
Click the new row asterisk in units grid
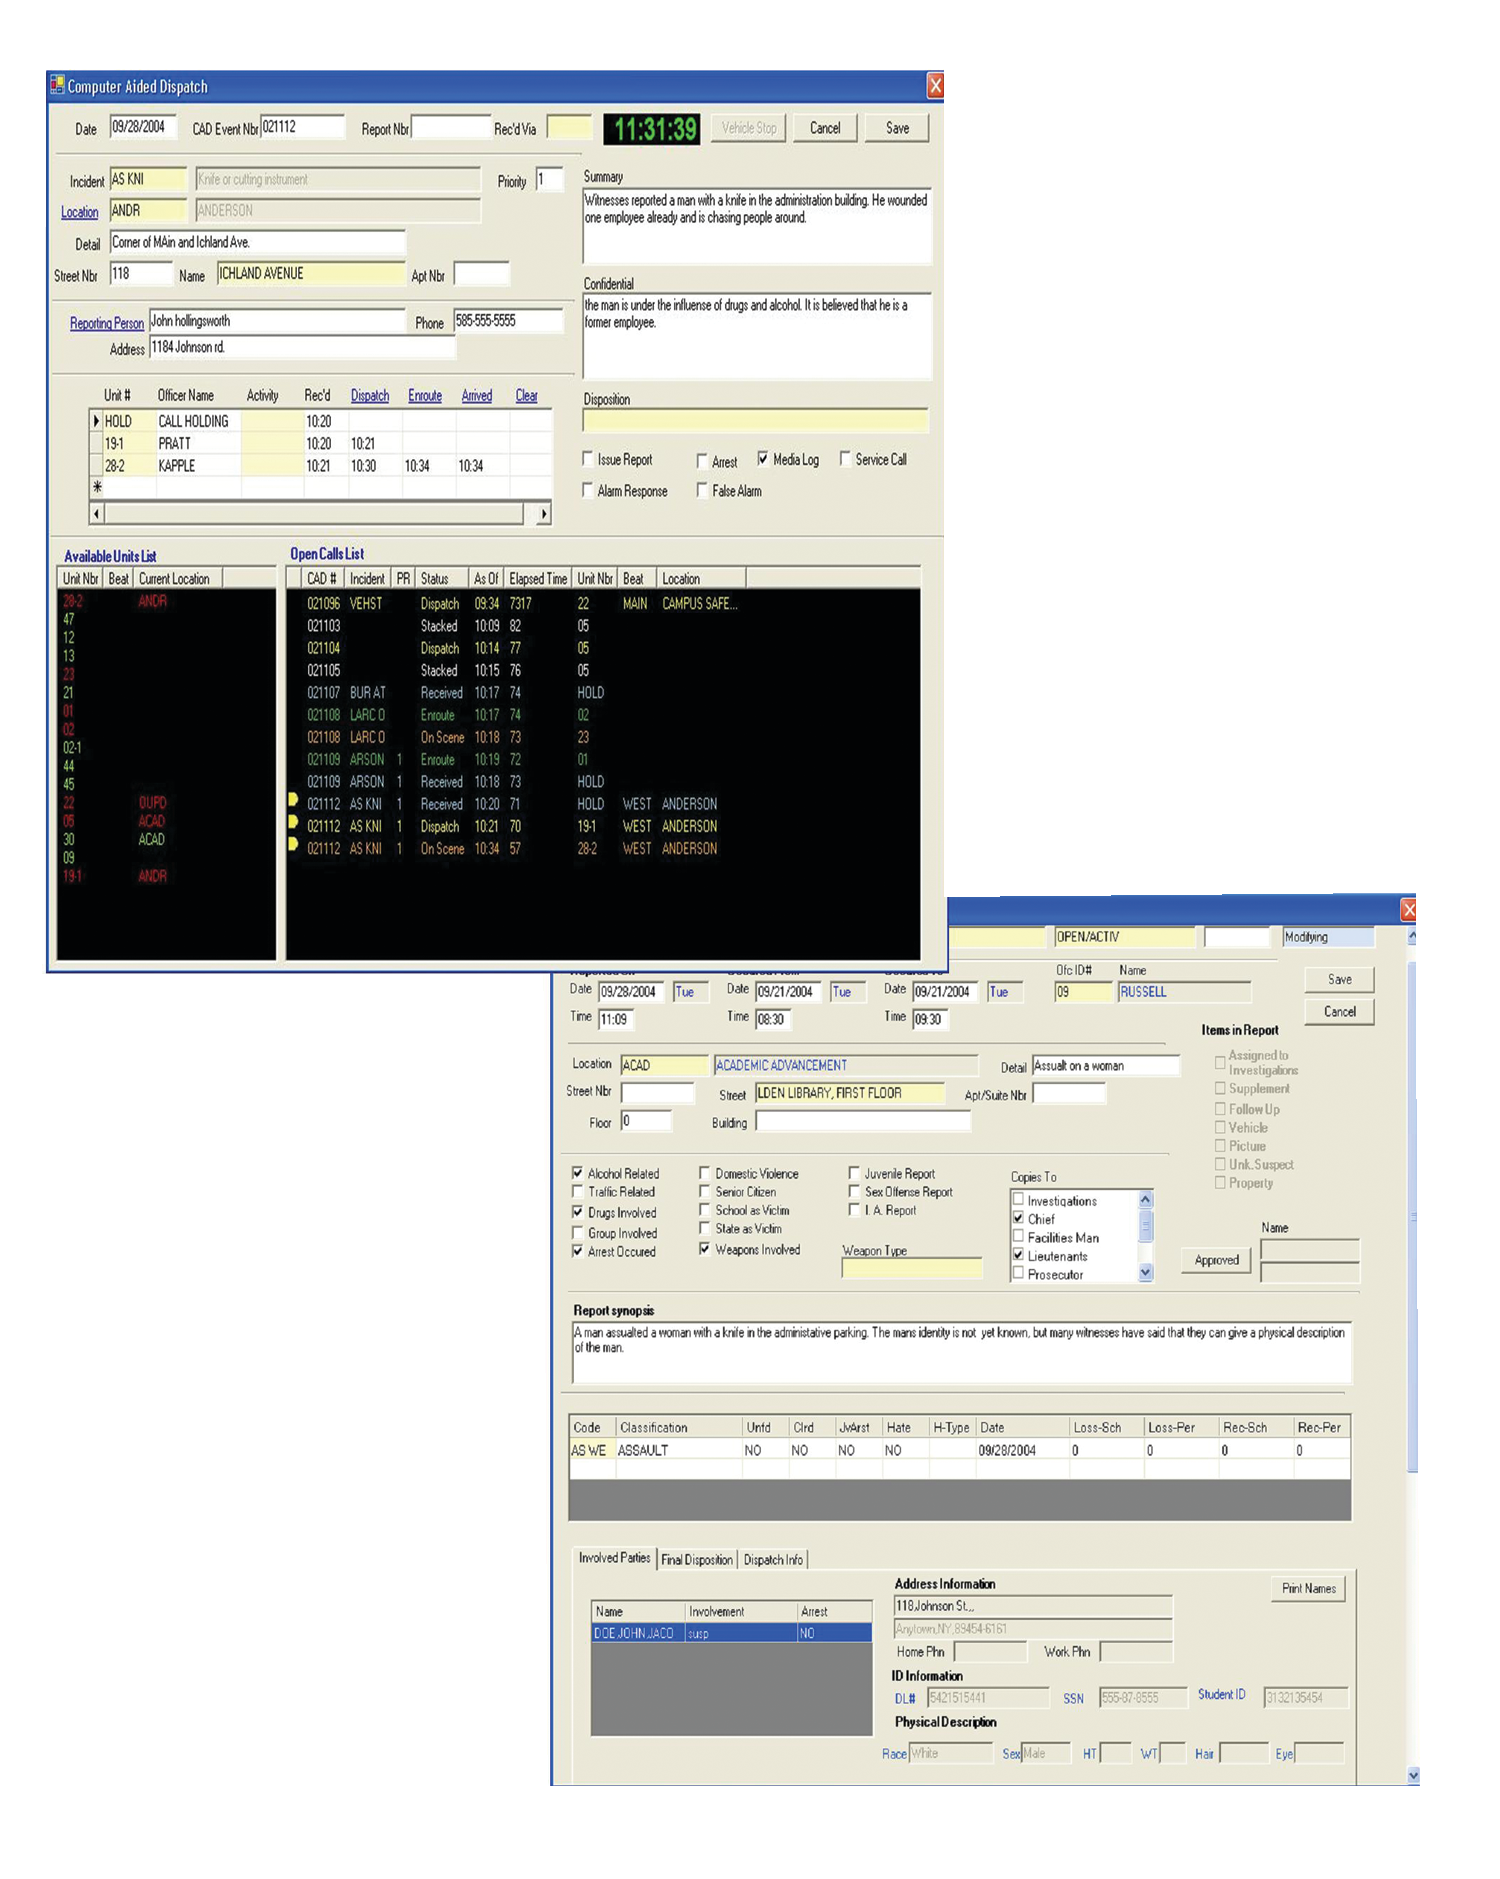click(x=97, y=487)
